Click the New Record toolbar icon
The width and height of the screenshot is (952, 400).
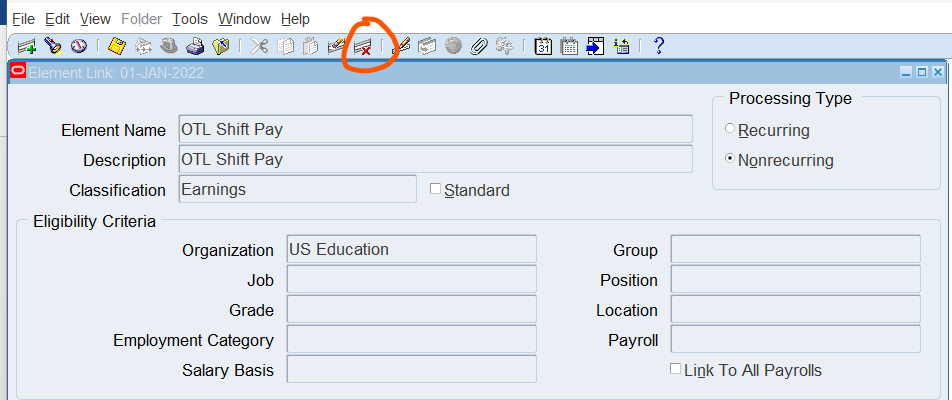tap(27, 46)
